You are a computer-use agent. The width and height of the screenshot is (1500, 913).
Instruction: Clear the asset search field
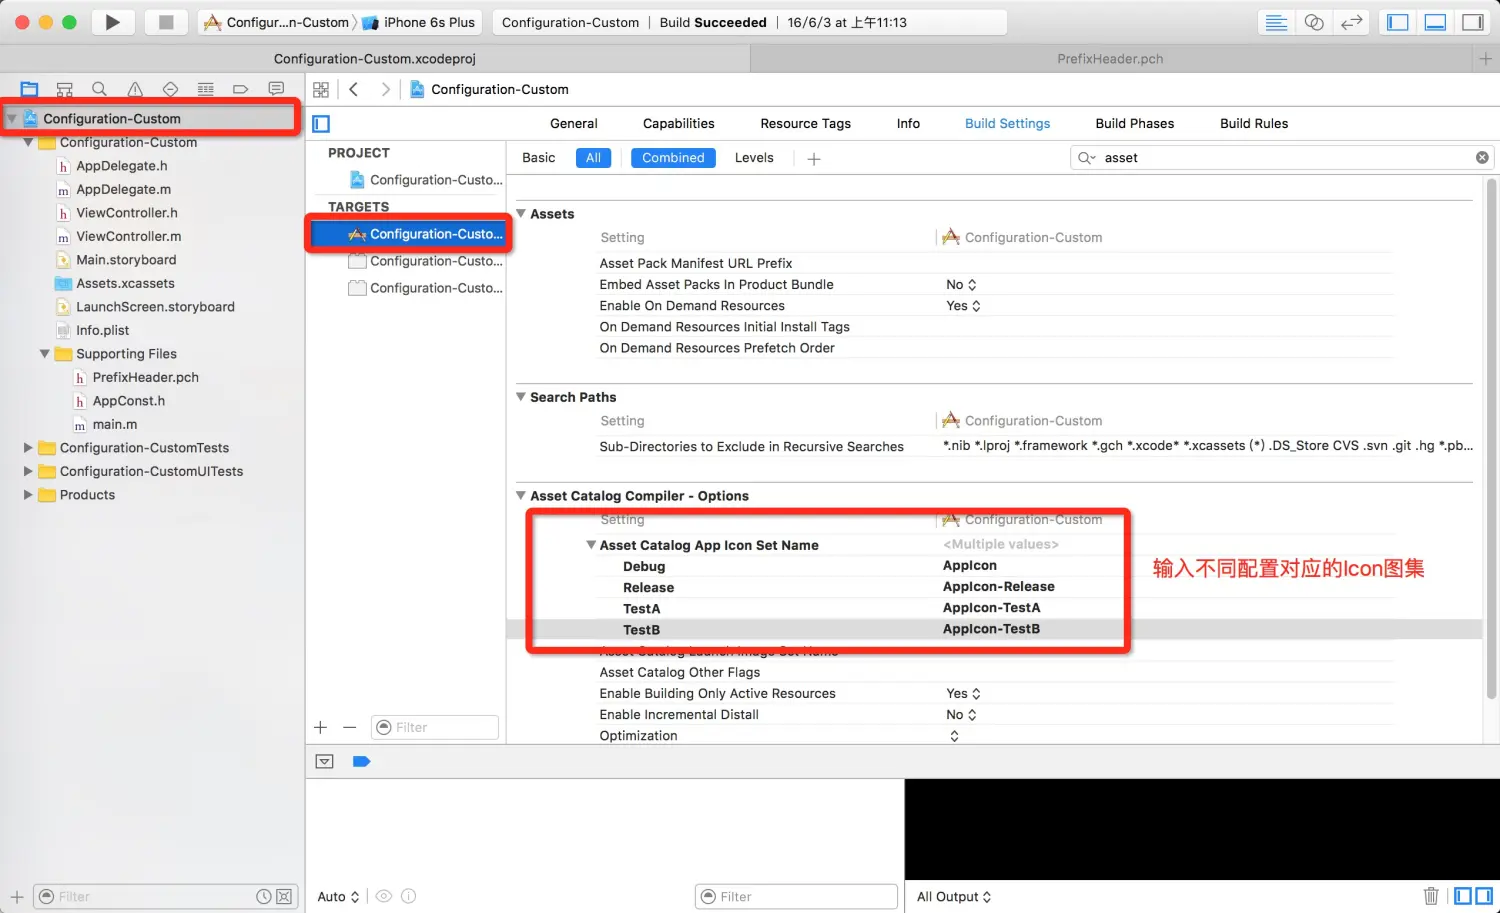(1482, 157)
